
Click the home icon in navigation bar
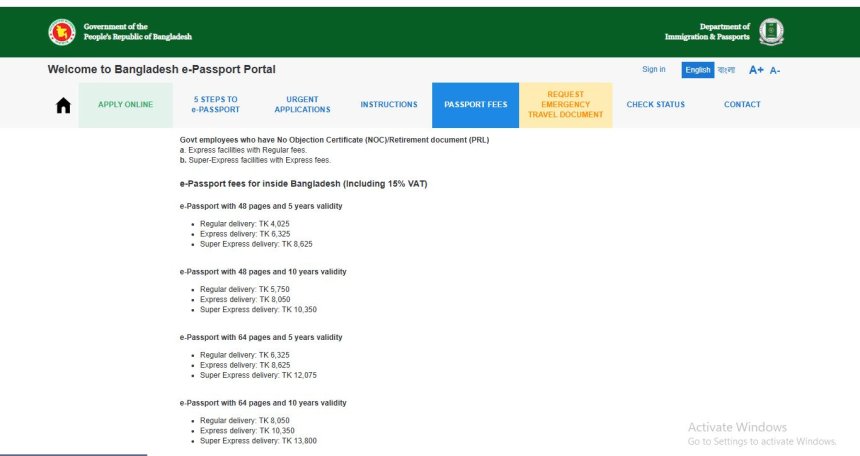coord(63,106)
